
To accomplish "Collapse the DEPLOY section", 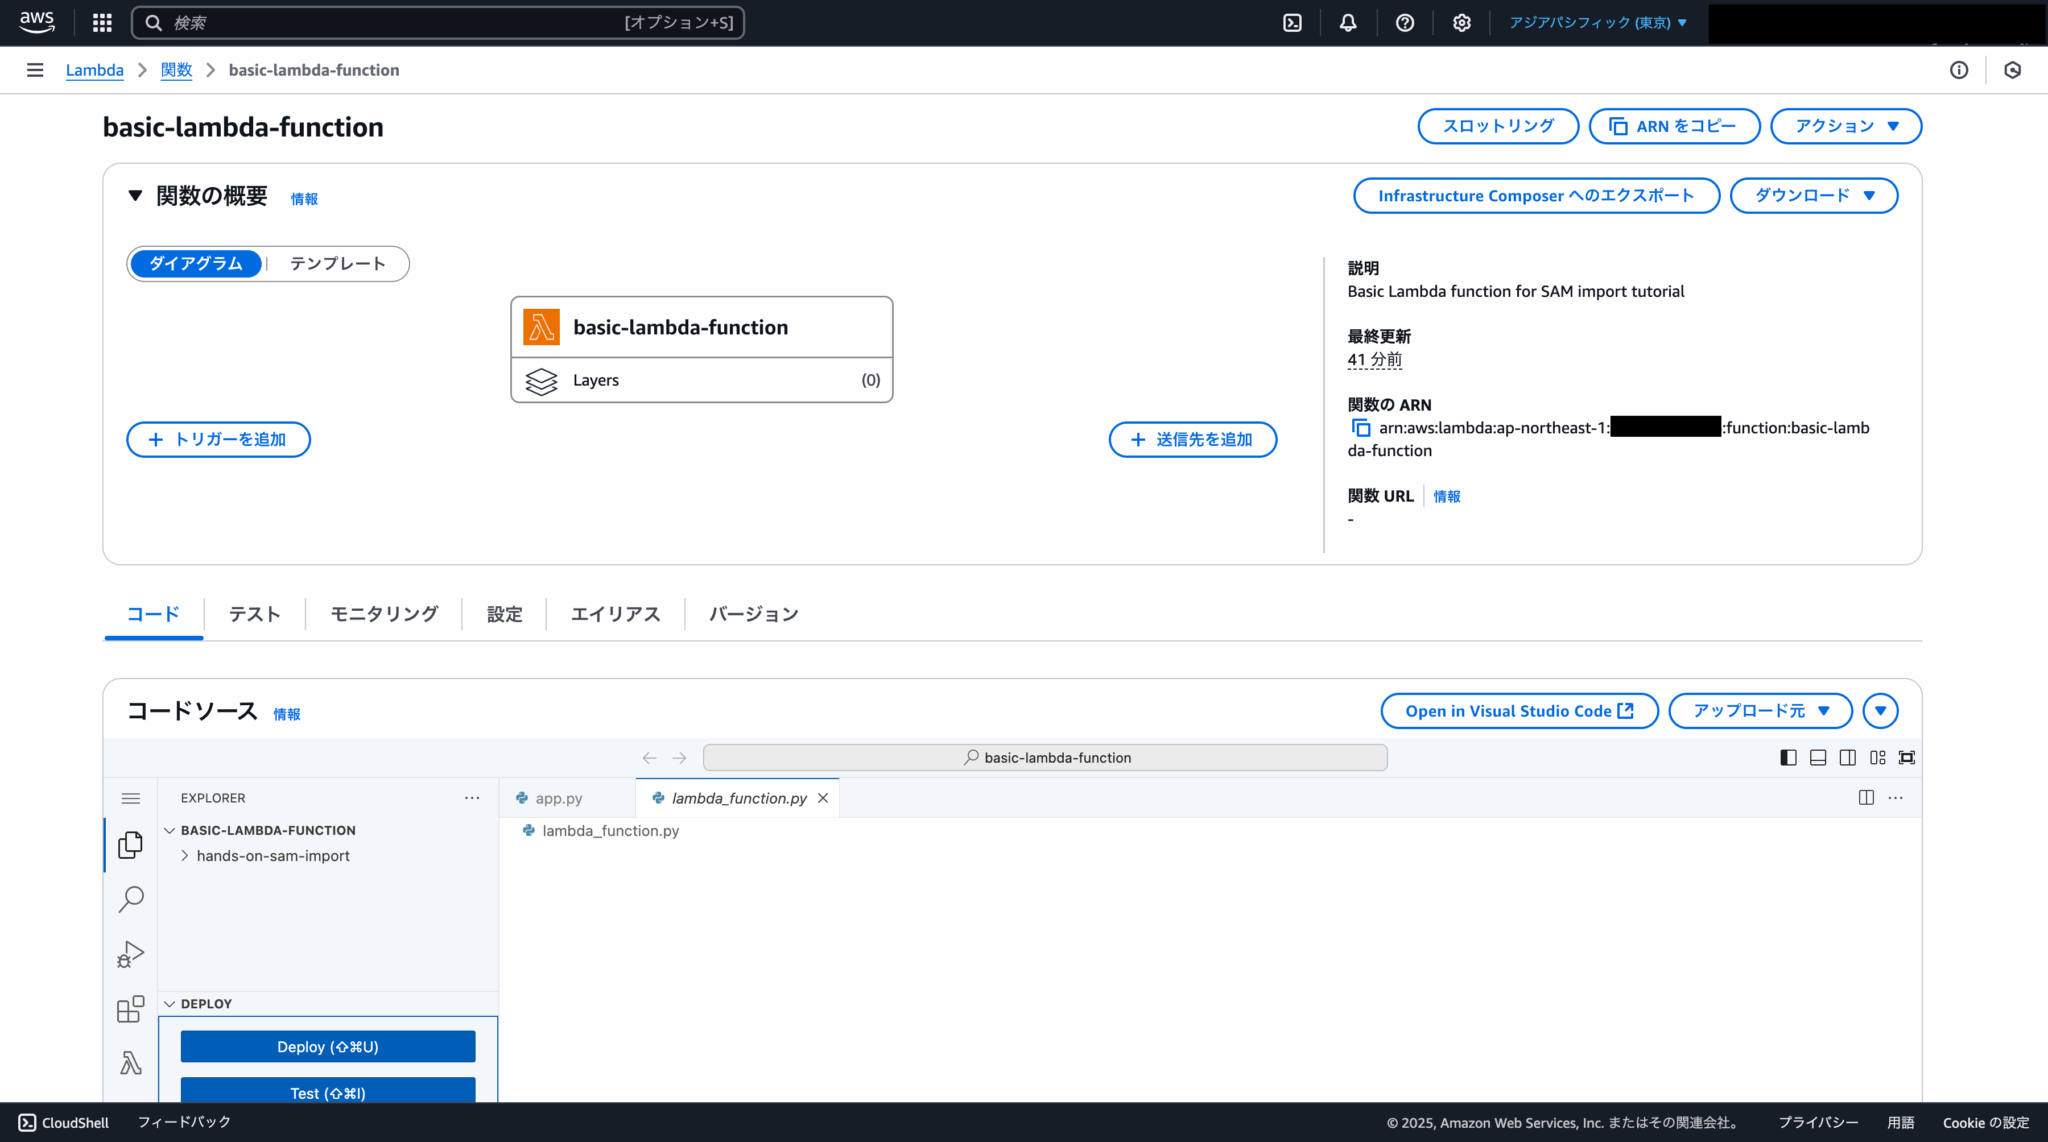I will pyautogui.click(x=169, y=1004).
